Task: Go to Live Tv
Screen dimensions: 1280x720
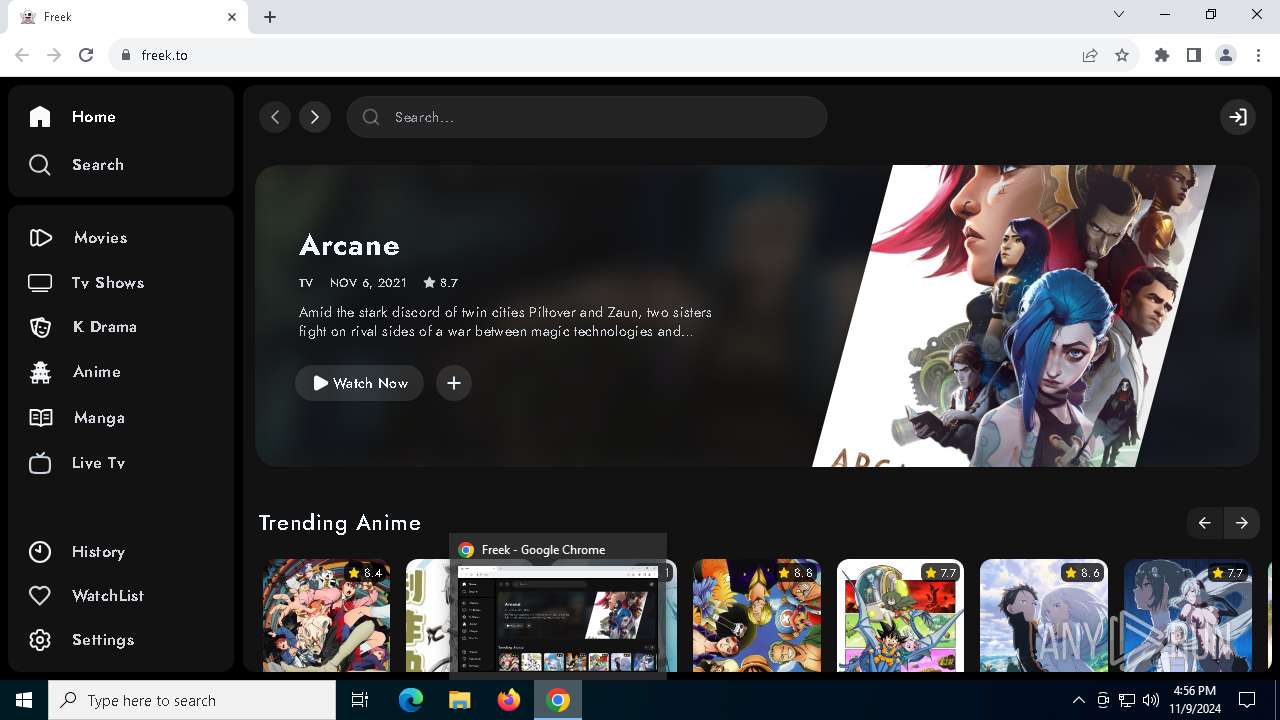Action: 77,463
